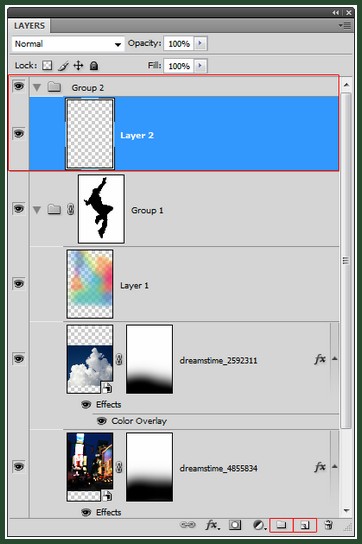Toggle Effects eye under dreamstime_4855834
The width and height of the screenshot is (362, 544).
(x=86, y=512)
